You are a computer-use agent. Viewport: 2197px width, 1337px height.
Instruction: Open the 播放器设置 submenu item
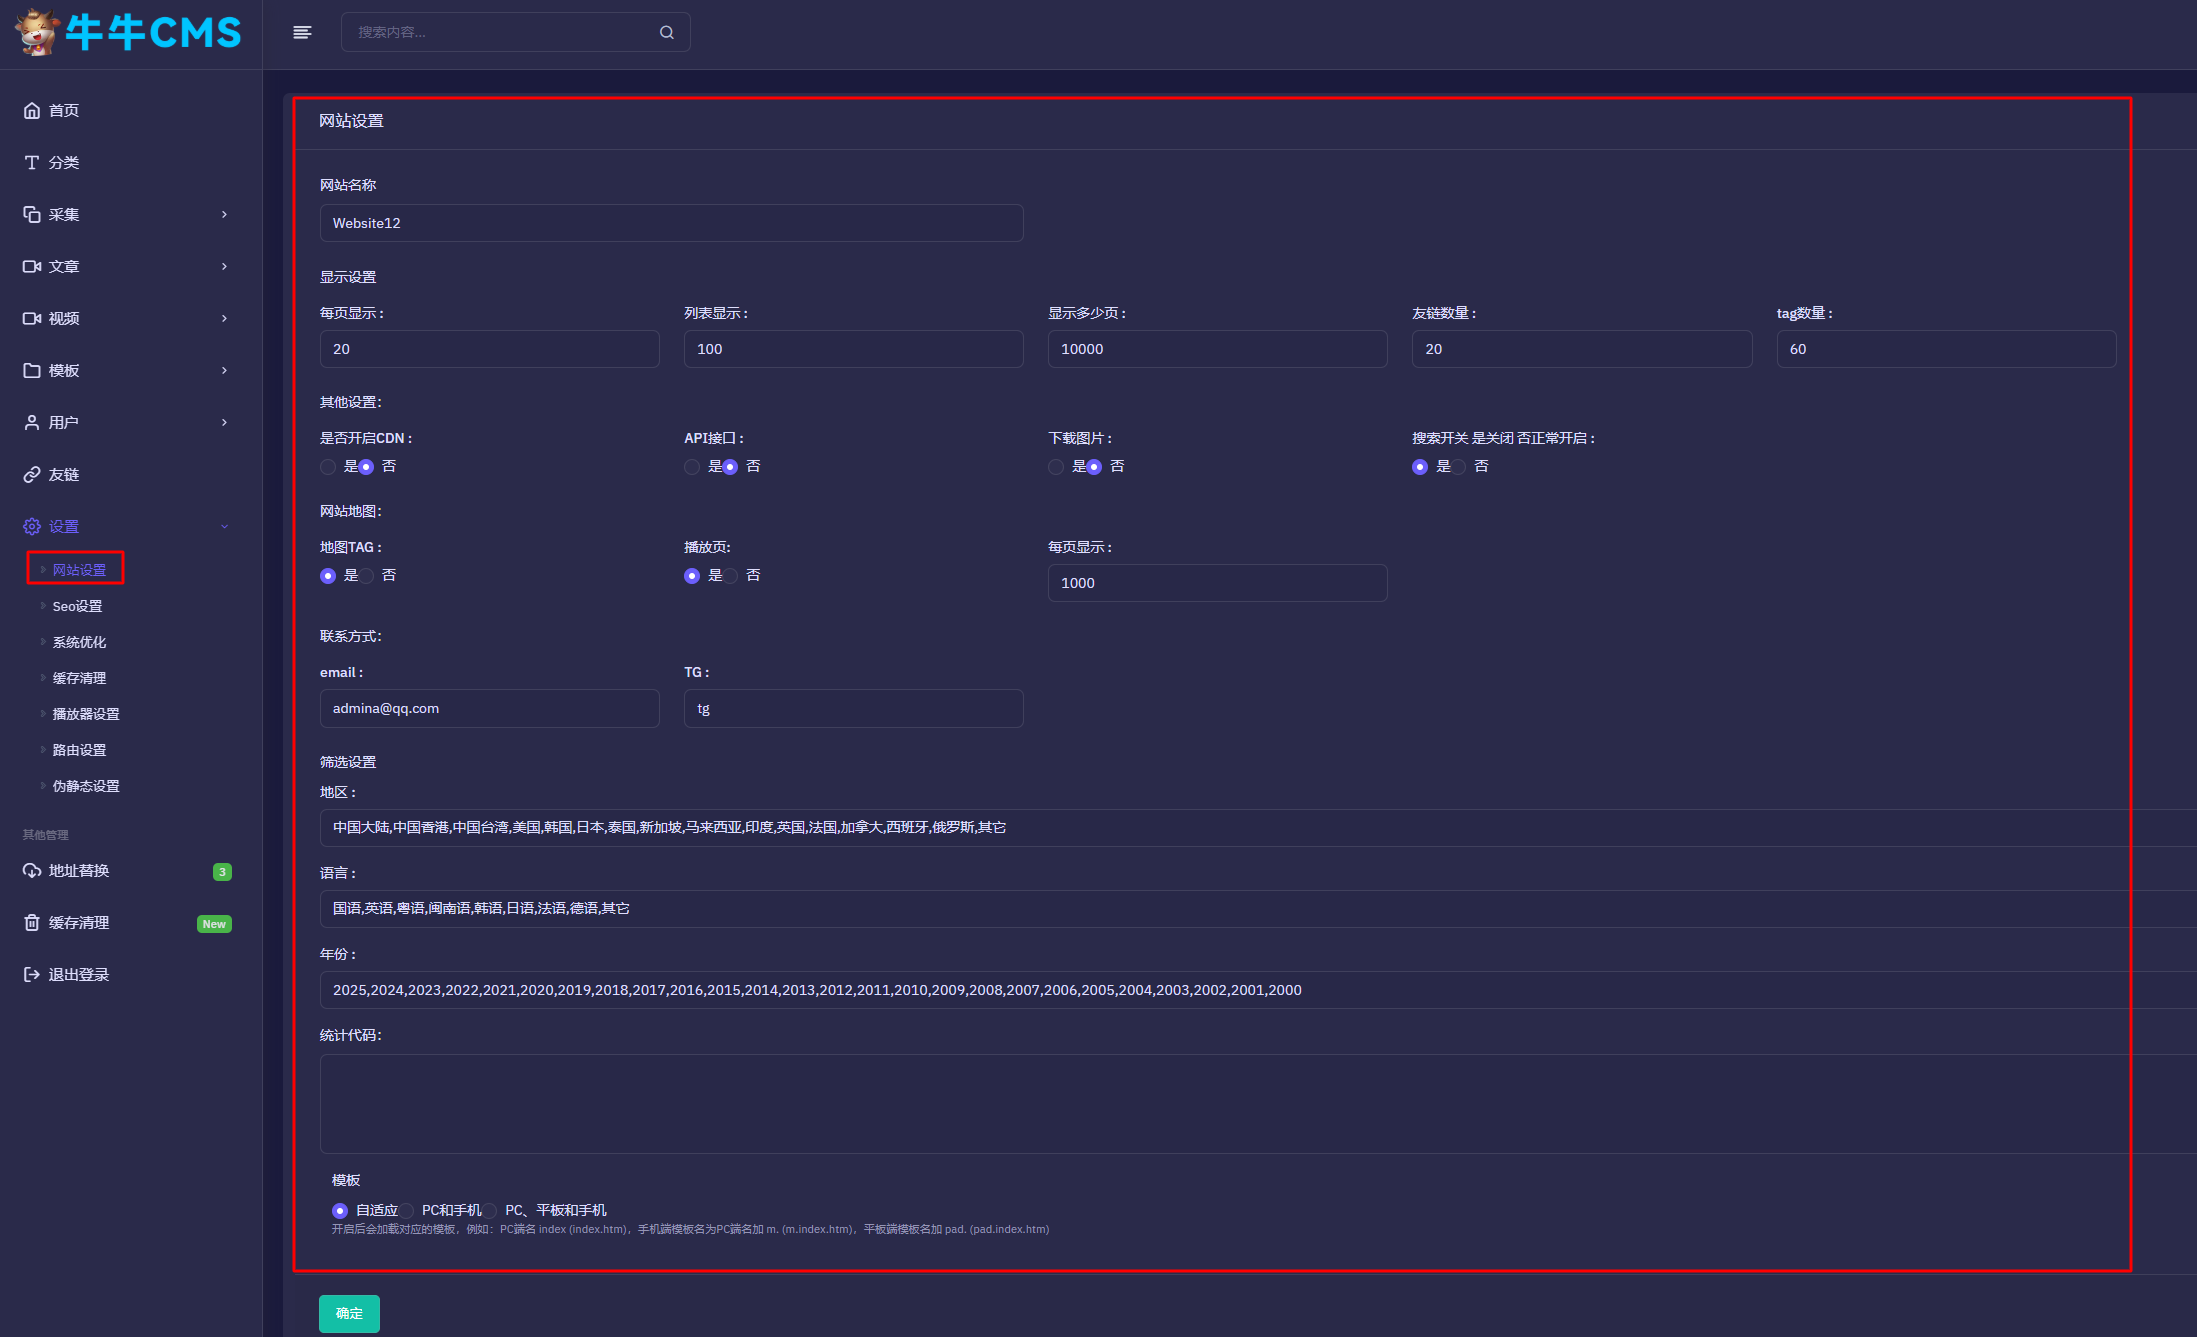pos(86,714)
